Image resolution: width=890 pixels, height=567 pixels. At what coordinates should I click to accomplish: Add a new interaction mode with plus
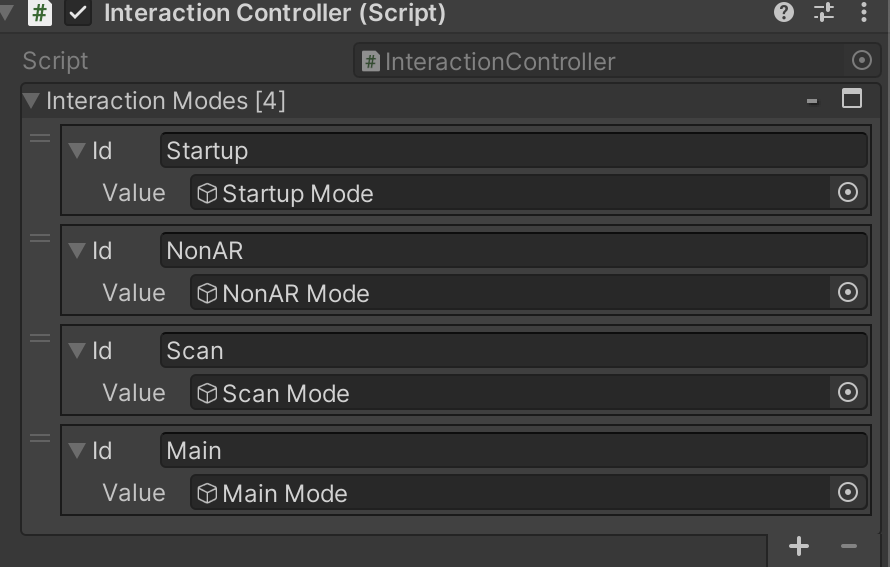tap(798, 546)
